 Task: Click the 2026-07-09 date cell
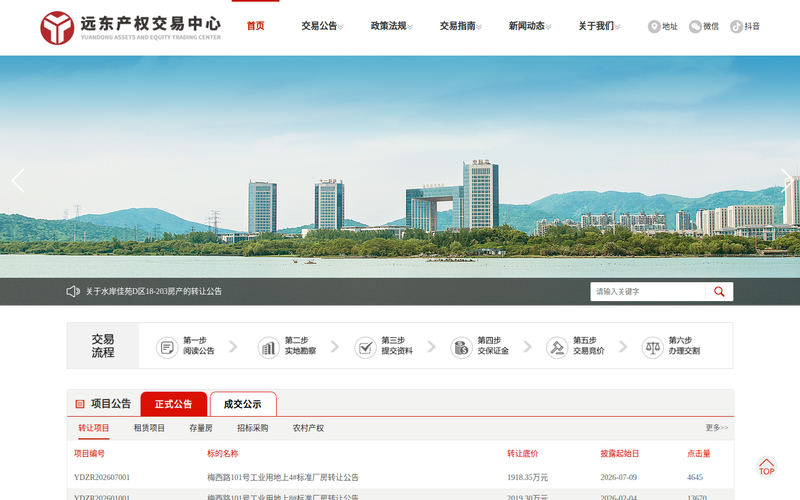click(x=619, y=478)
